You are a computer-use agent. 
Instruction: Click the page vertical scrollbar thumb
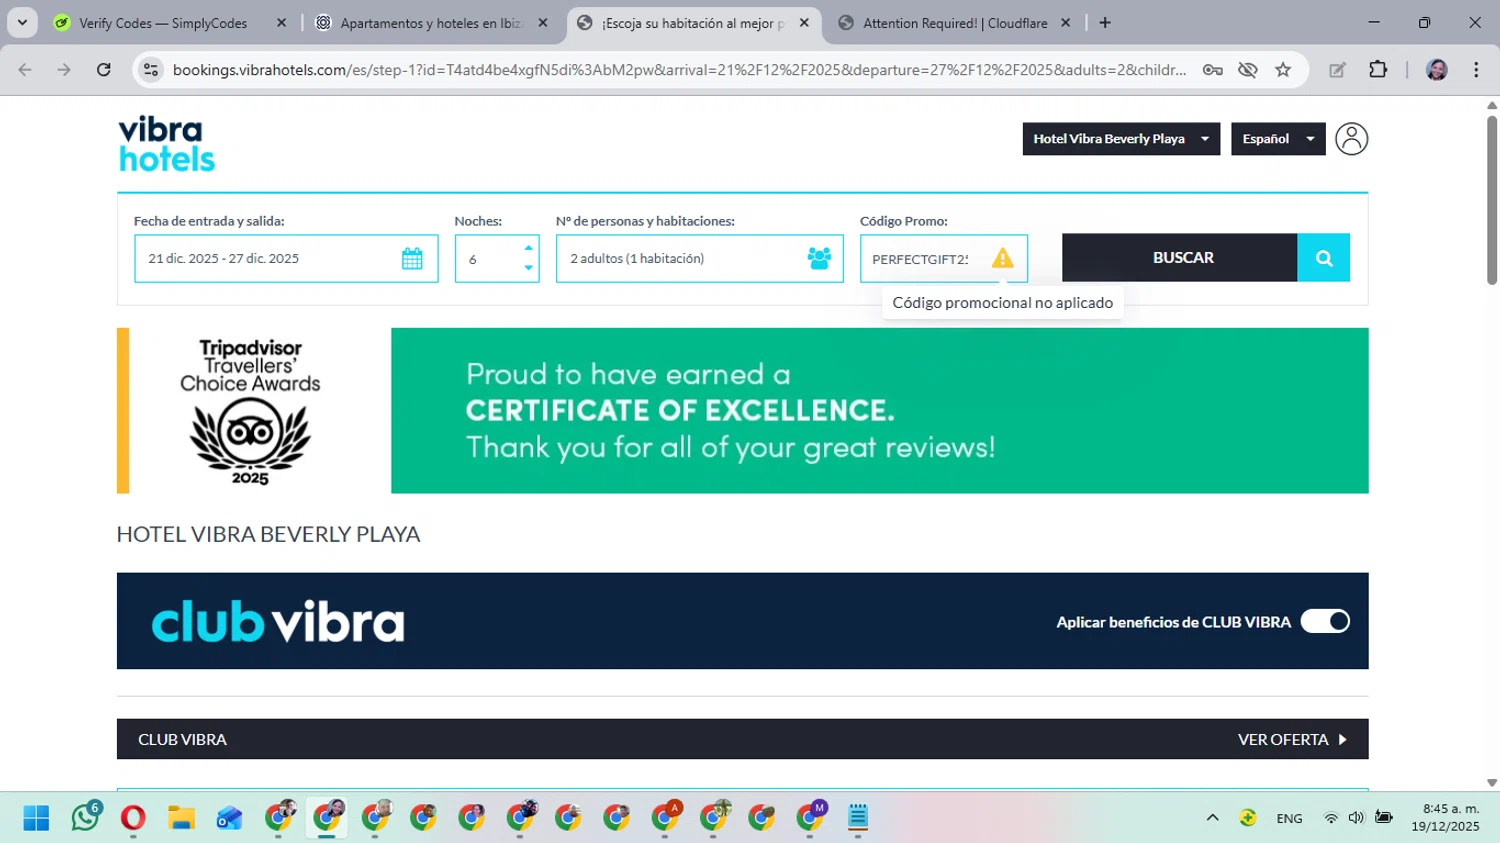click(x=1492, y=200)
